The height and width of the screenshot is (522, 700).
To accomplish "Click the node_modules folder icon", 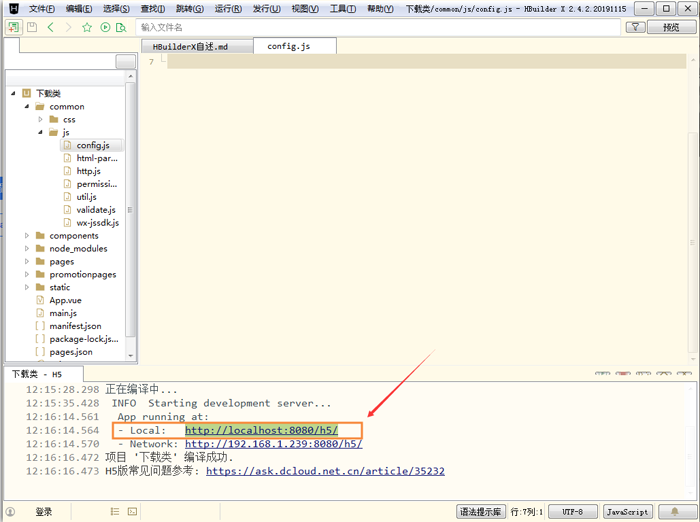I will (40, 248).
